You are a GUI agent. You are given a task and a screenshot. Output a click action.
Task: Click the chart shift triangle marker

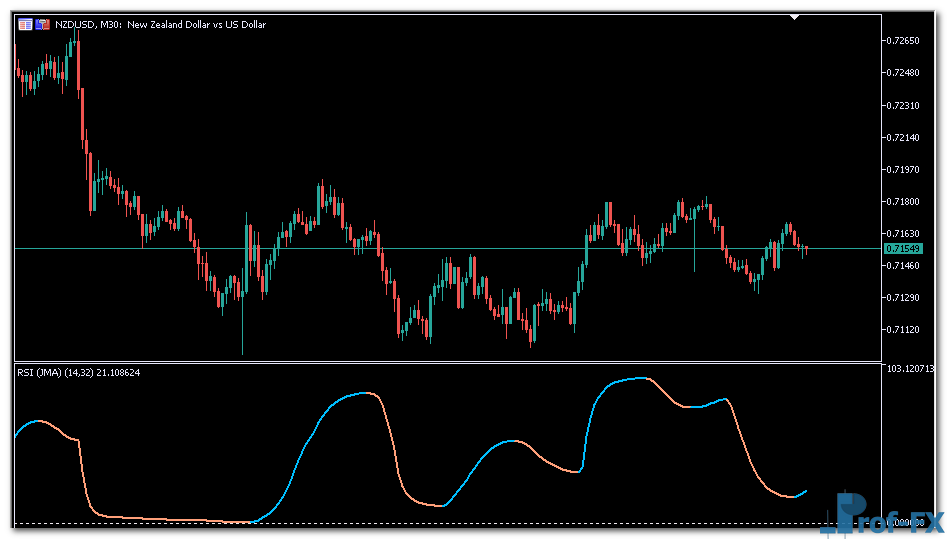coord(795,17)
